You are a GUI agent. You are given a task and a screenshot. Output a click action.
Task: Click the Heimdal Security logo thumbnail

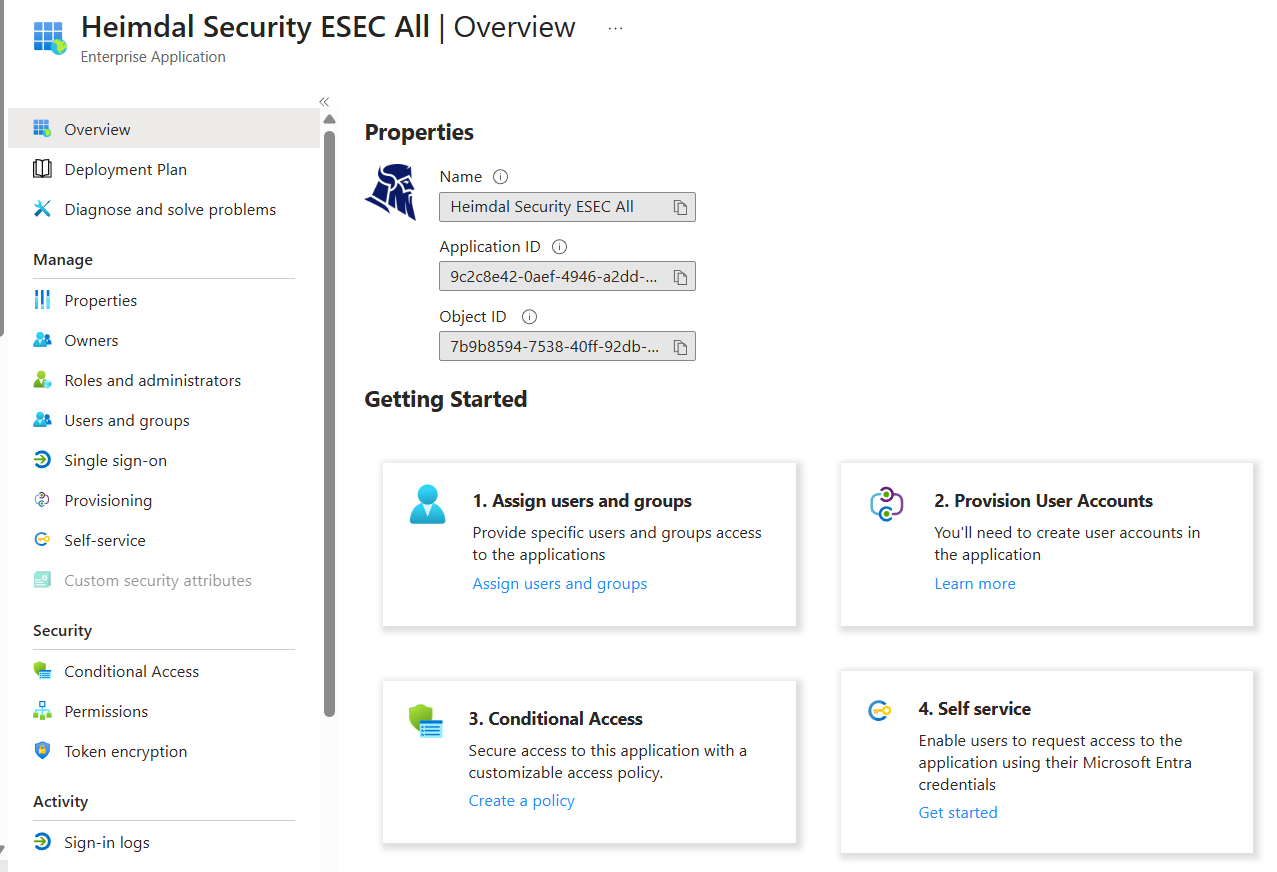point(391,192)
